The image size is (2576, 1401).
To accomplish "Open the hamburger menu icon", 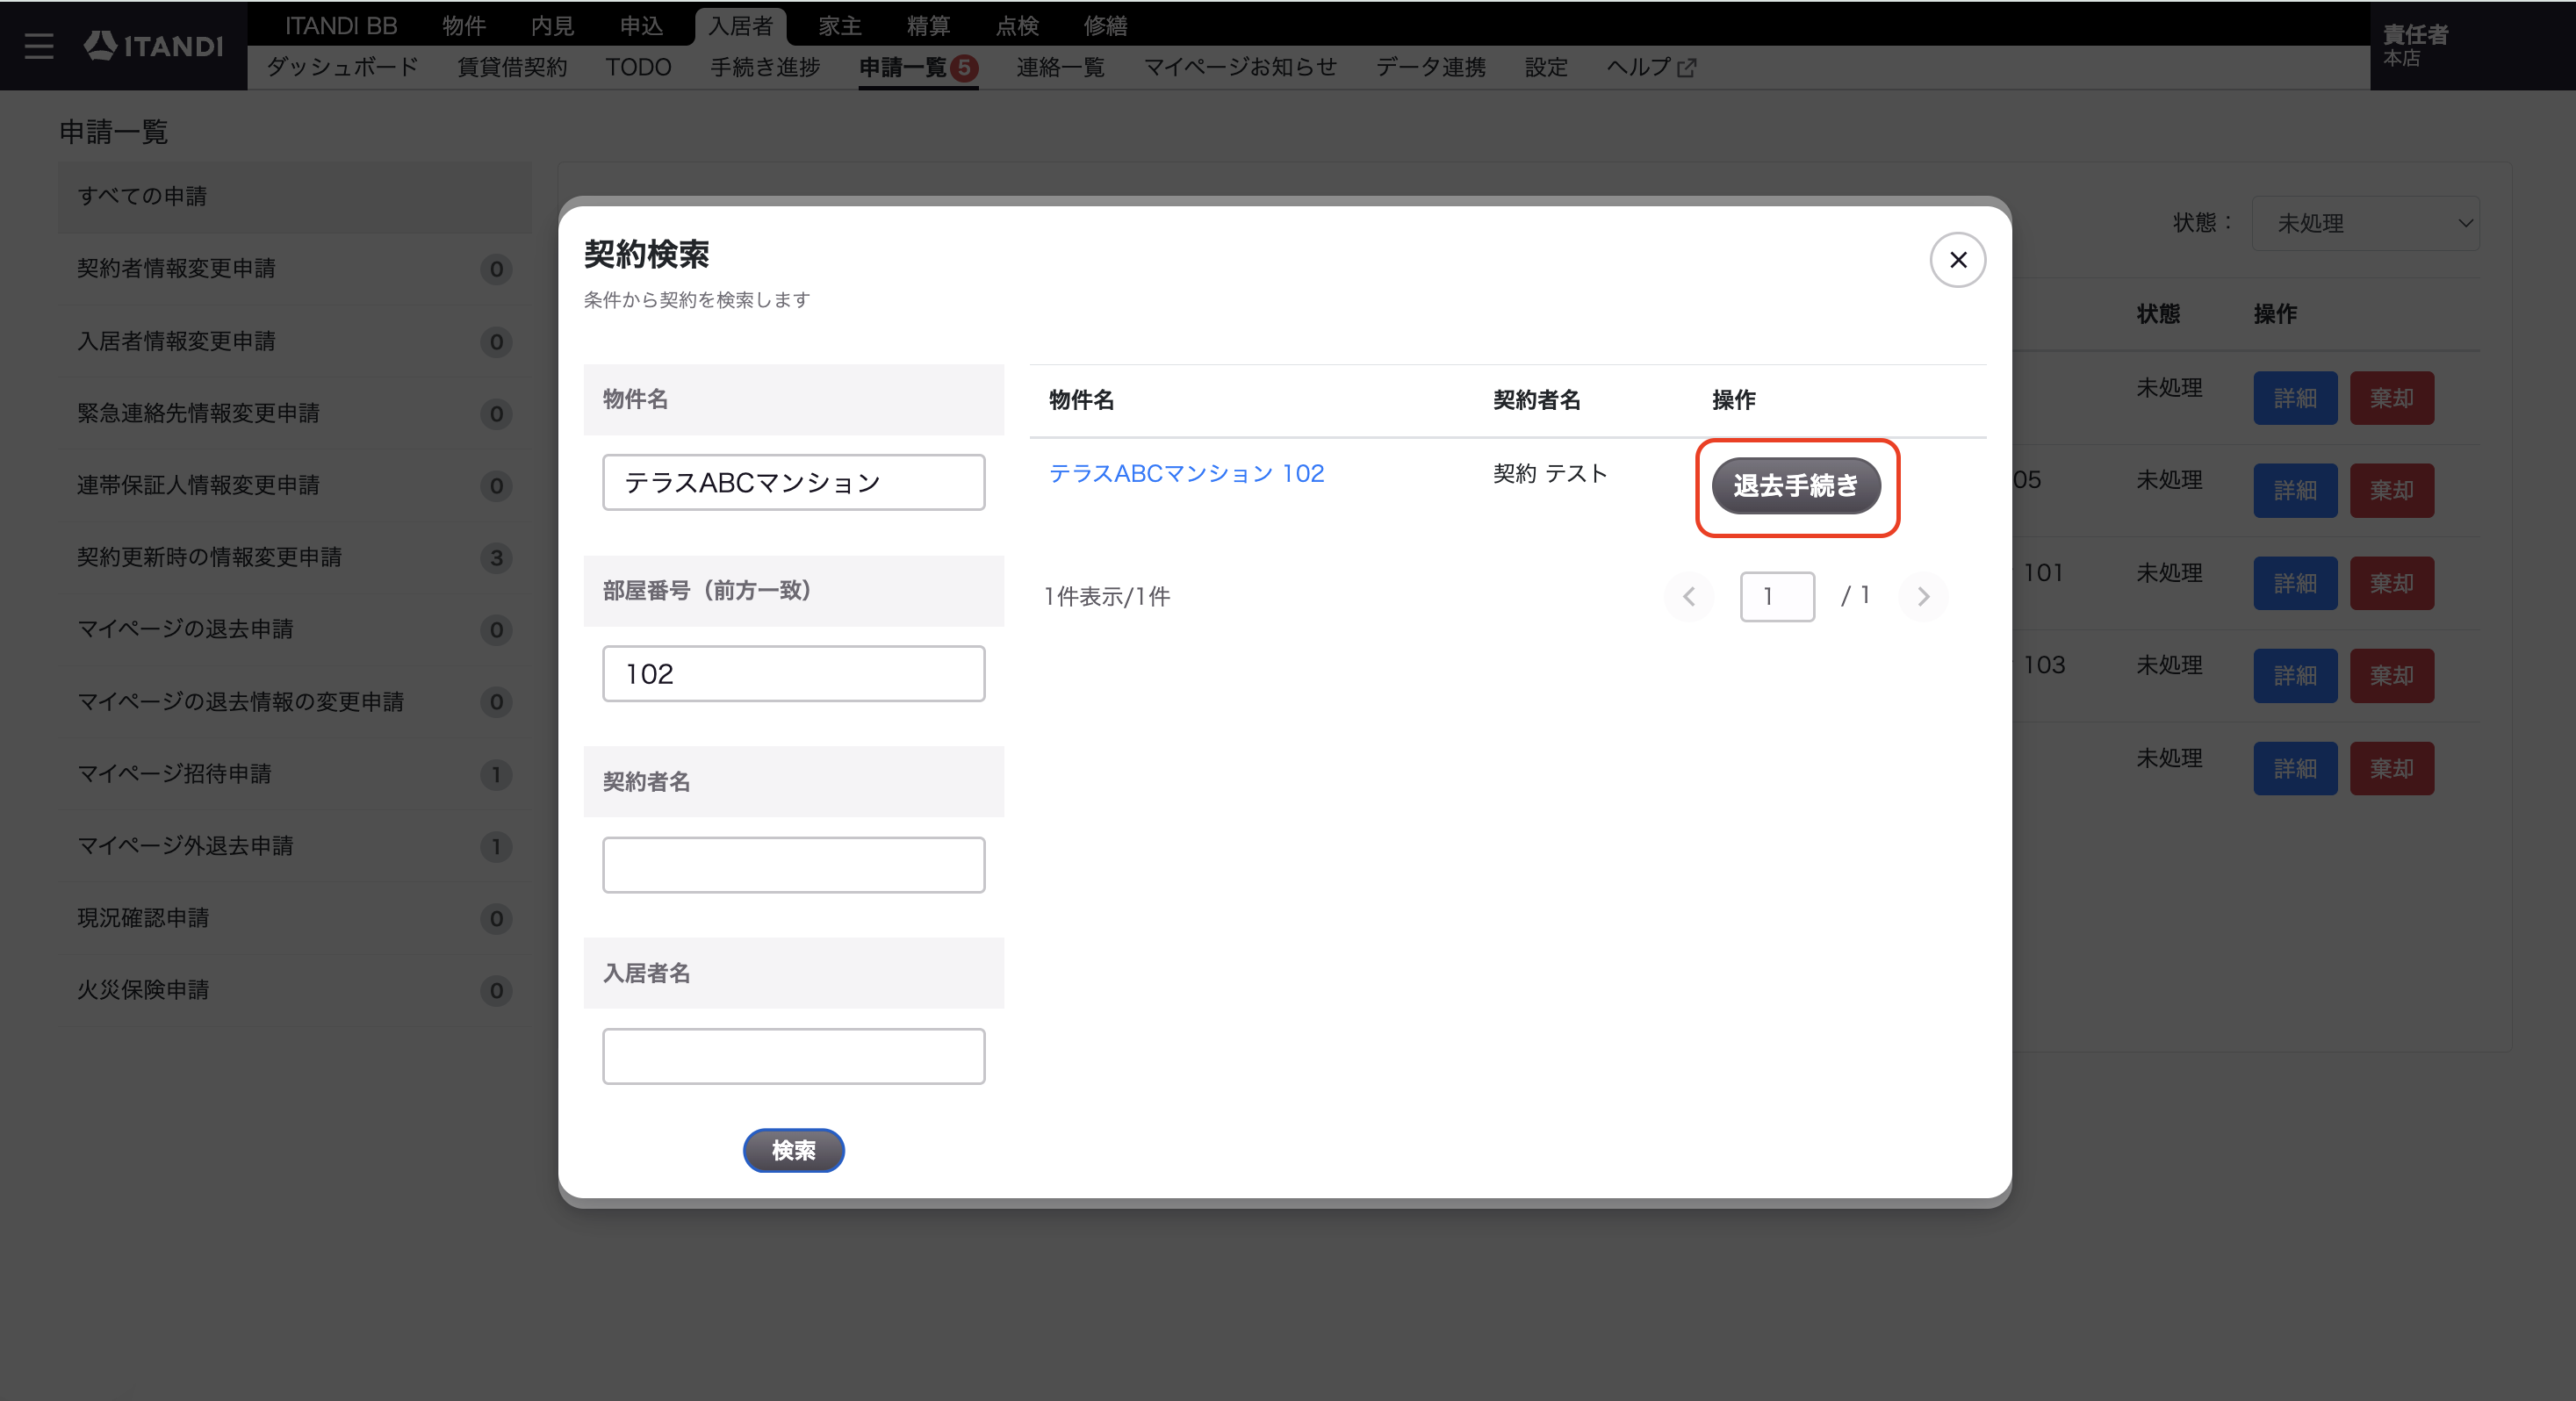I will (x=39, y=46).
